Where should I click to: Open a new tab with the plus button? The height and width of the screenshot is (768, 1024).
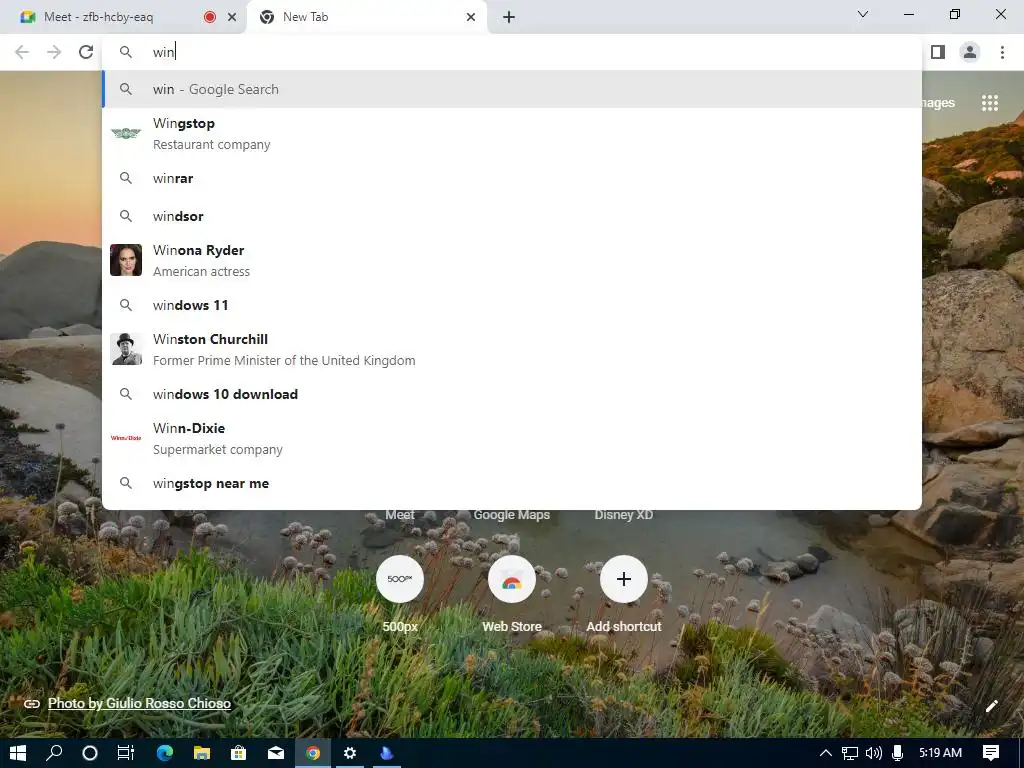[509, 17]
